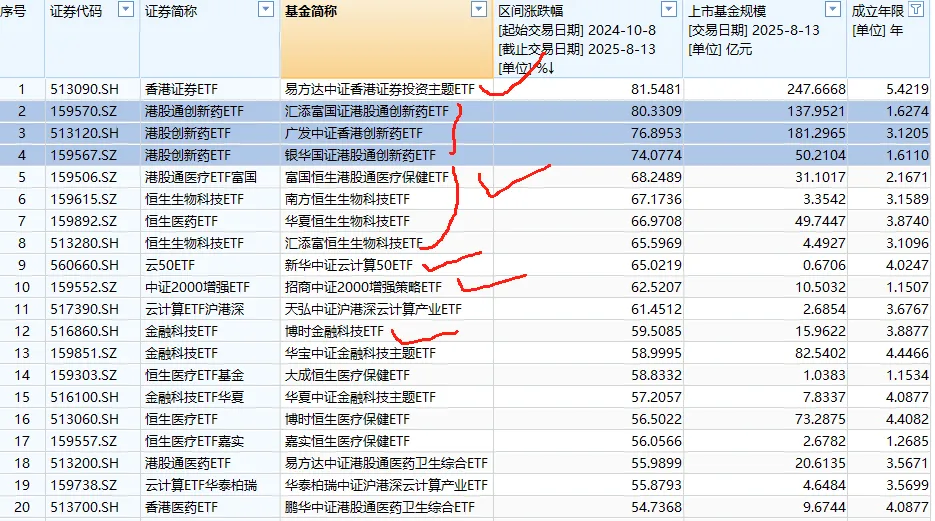The image size is (935, 521).
Task: Click 华夏恒生生物科技ETF fund name
Action: coord(347,222)
